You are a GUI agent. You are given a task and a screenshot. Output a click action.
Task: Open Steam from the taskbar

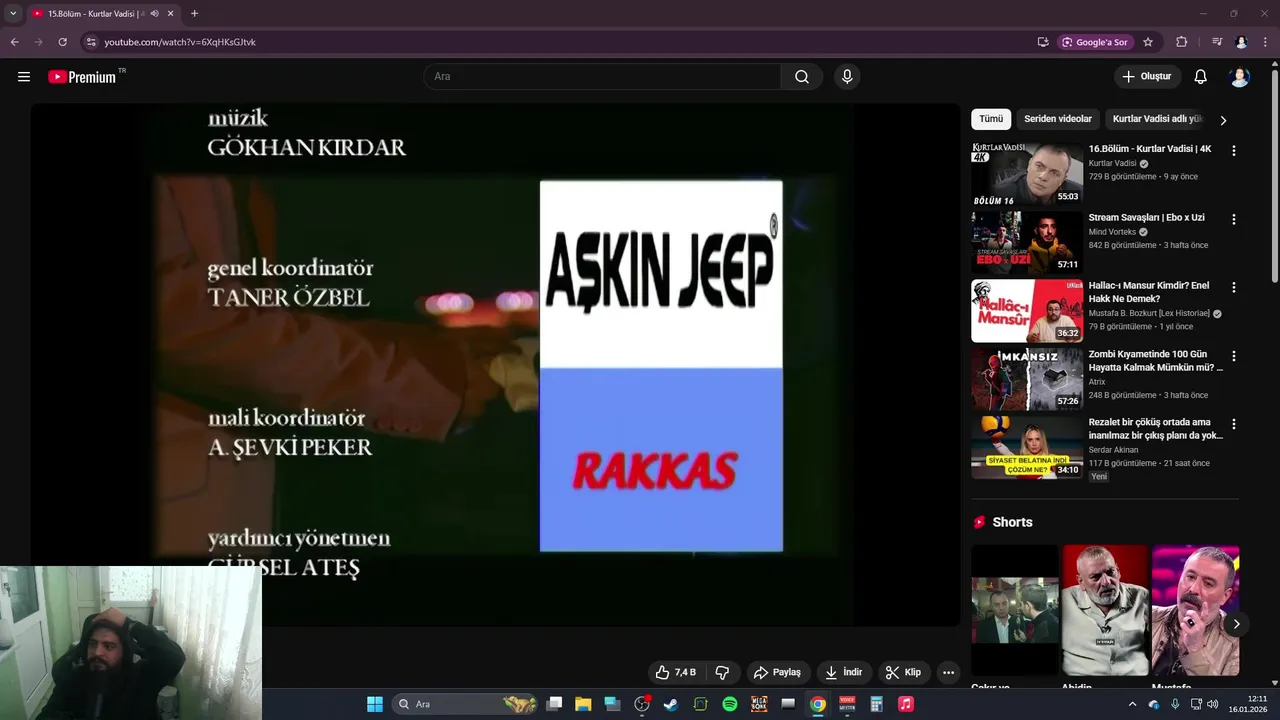671,704
